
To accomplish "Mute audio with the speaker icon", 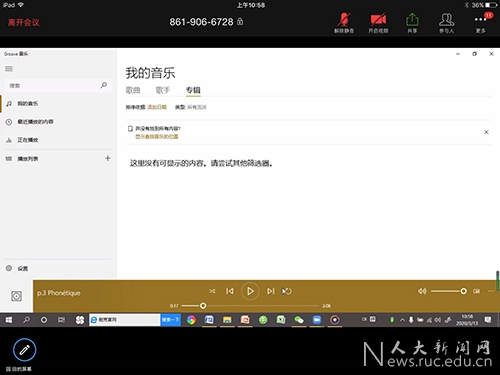I will [x=422, y=291].
